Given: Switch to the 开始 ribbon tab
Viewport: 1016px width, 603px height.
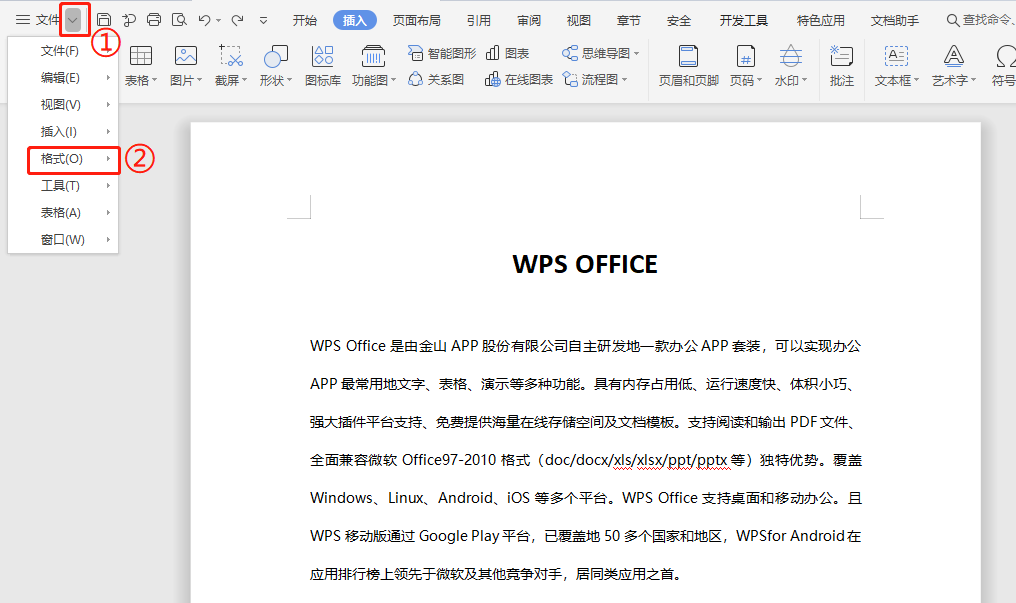Looking at the screenshot, I should point(305,21).
